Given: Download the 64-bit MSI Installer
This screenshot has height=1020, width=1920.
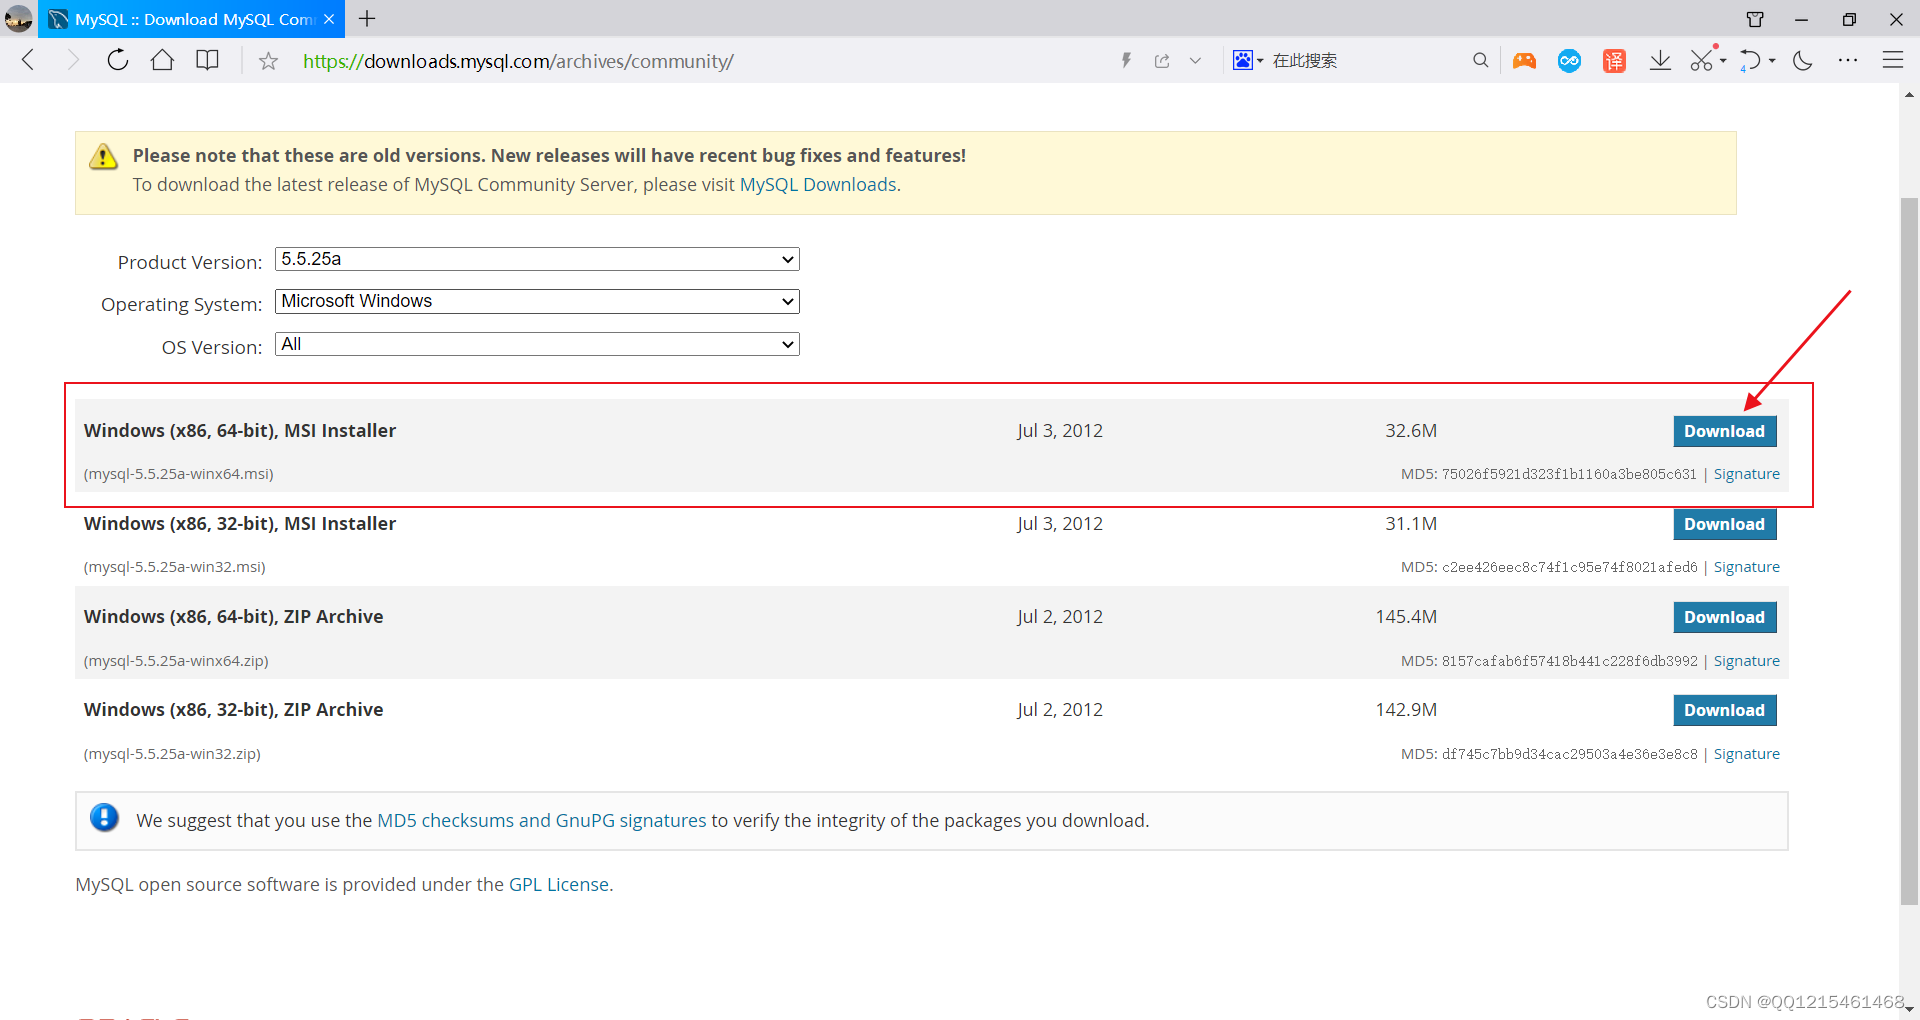Looking at the screenshot, I should coord(1724,431).
